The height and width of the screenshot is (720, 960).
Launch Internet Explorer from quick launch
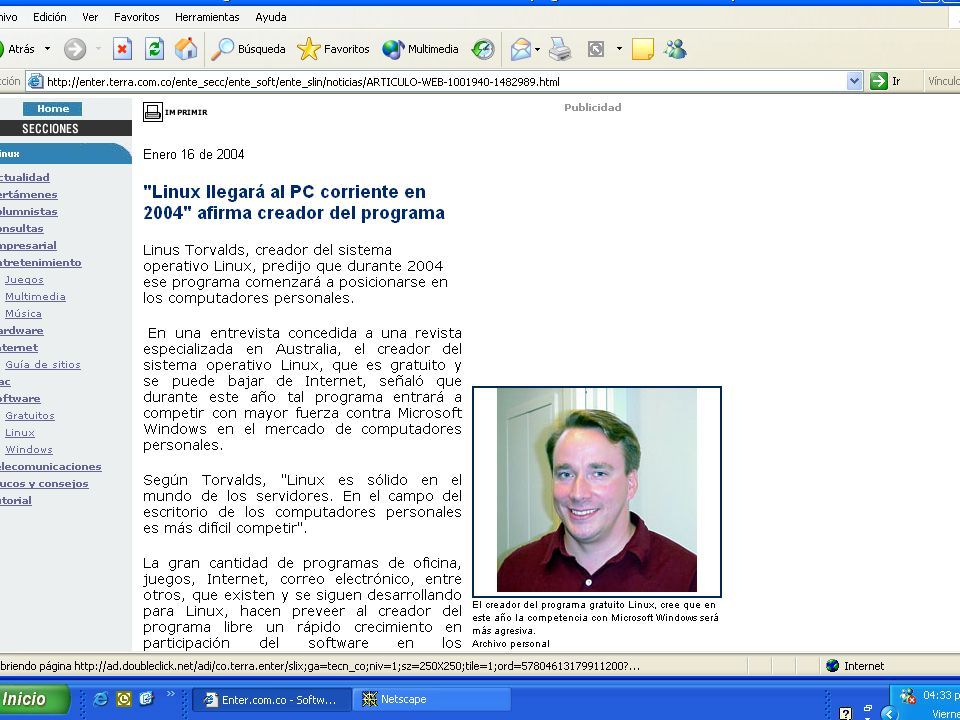101,699
